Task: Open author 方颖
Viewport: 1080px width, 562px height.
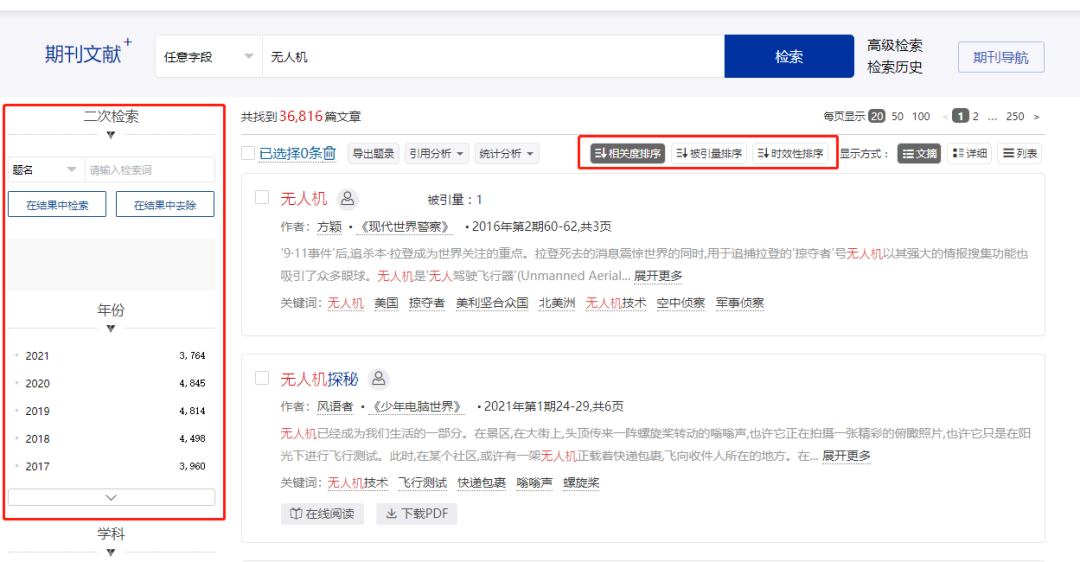Action: tap(329, 227)
